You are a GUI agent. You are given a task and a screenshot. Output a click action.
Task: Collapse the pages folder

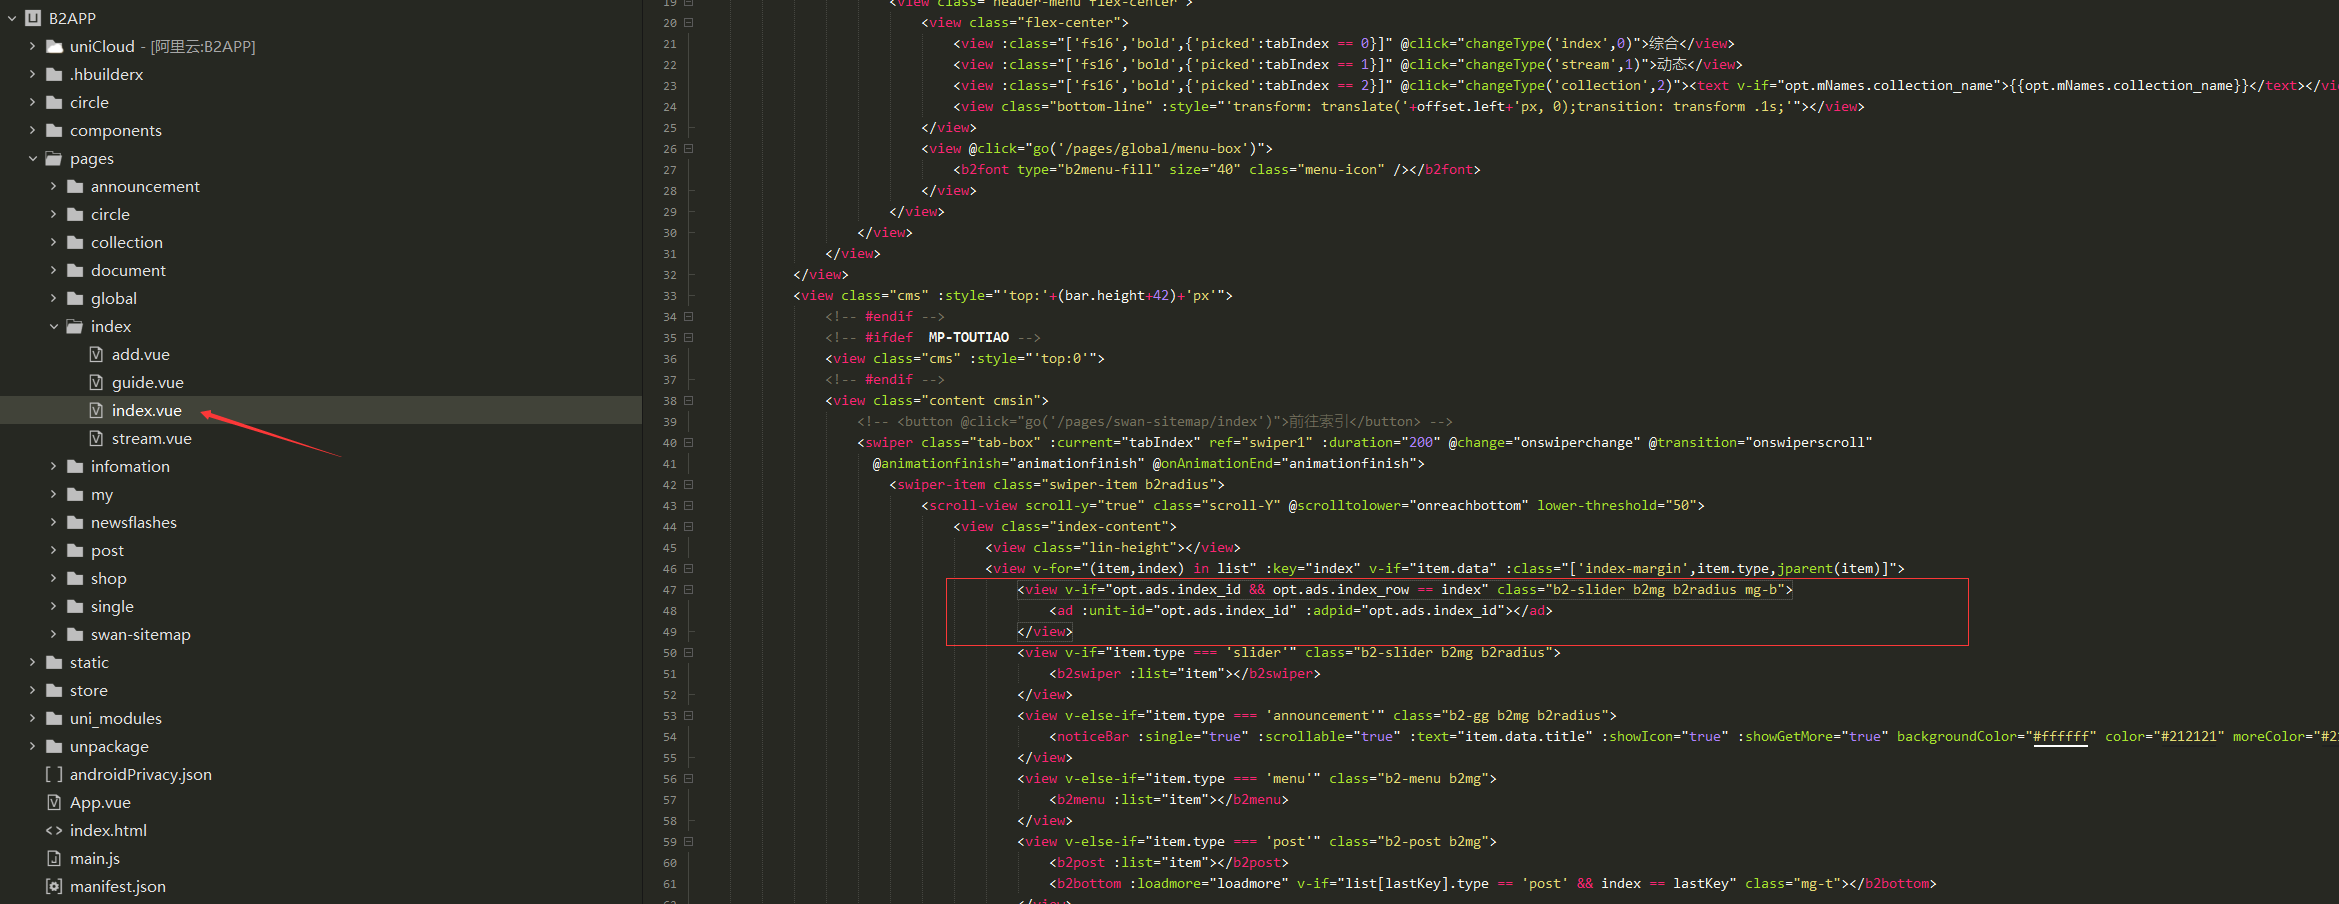[33, 158]
